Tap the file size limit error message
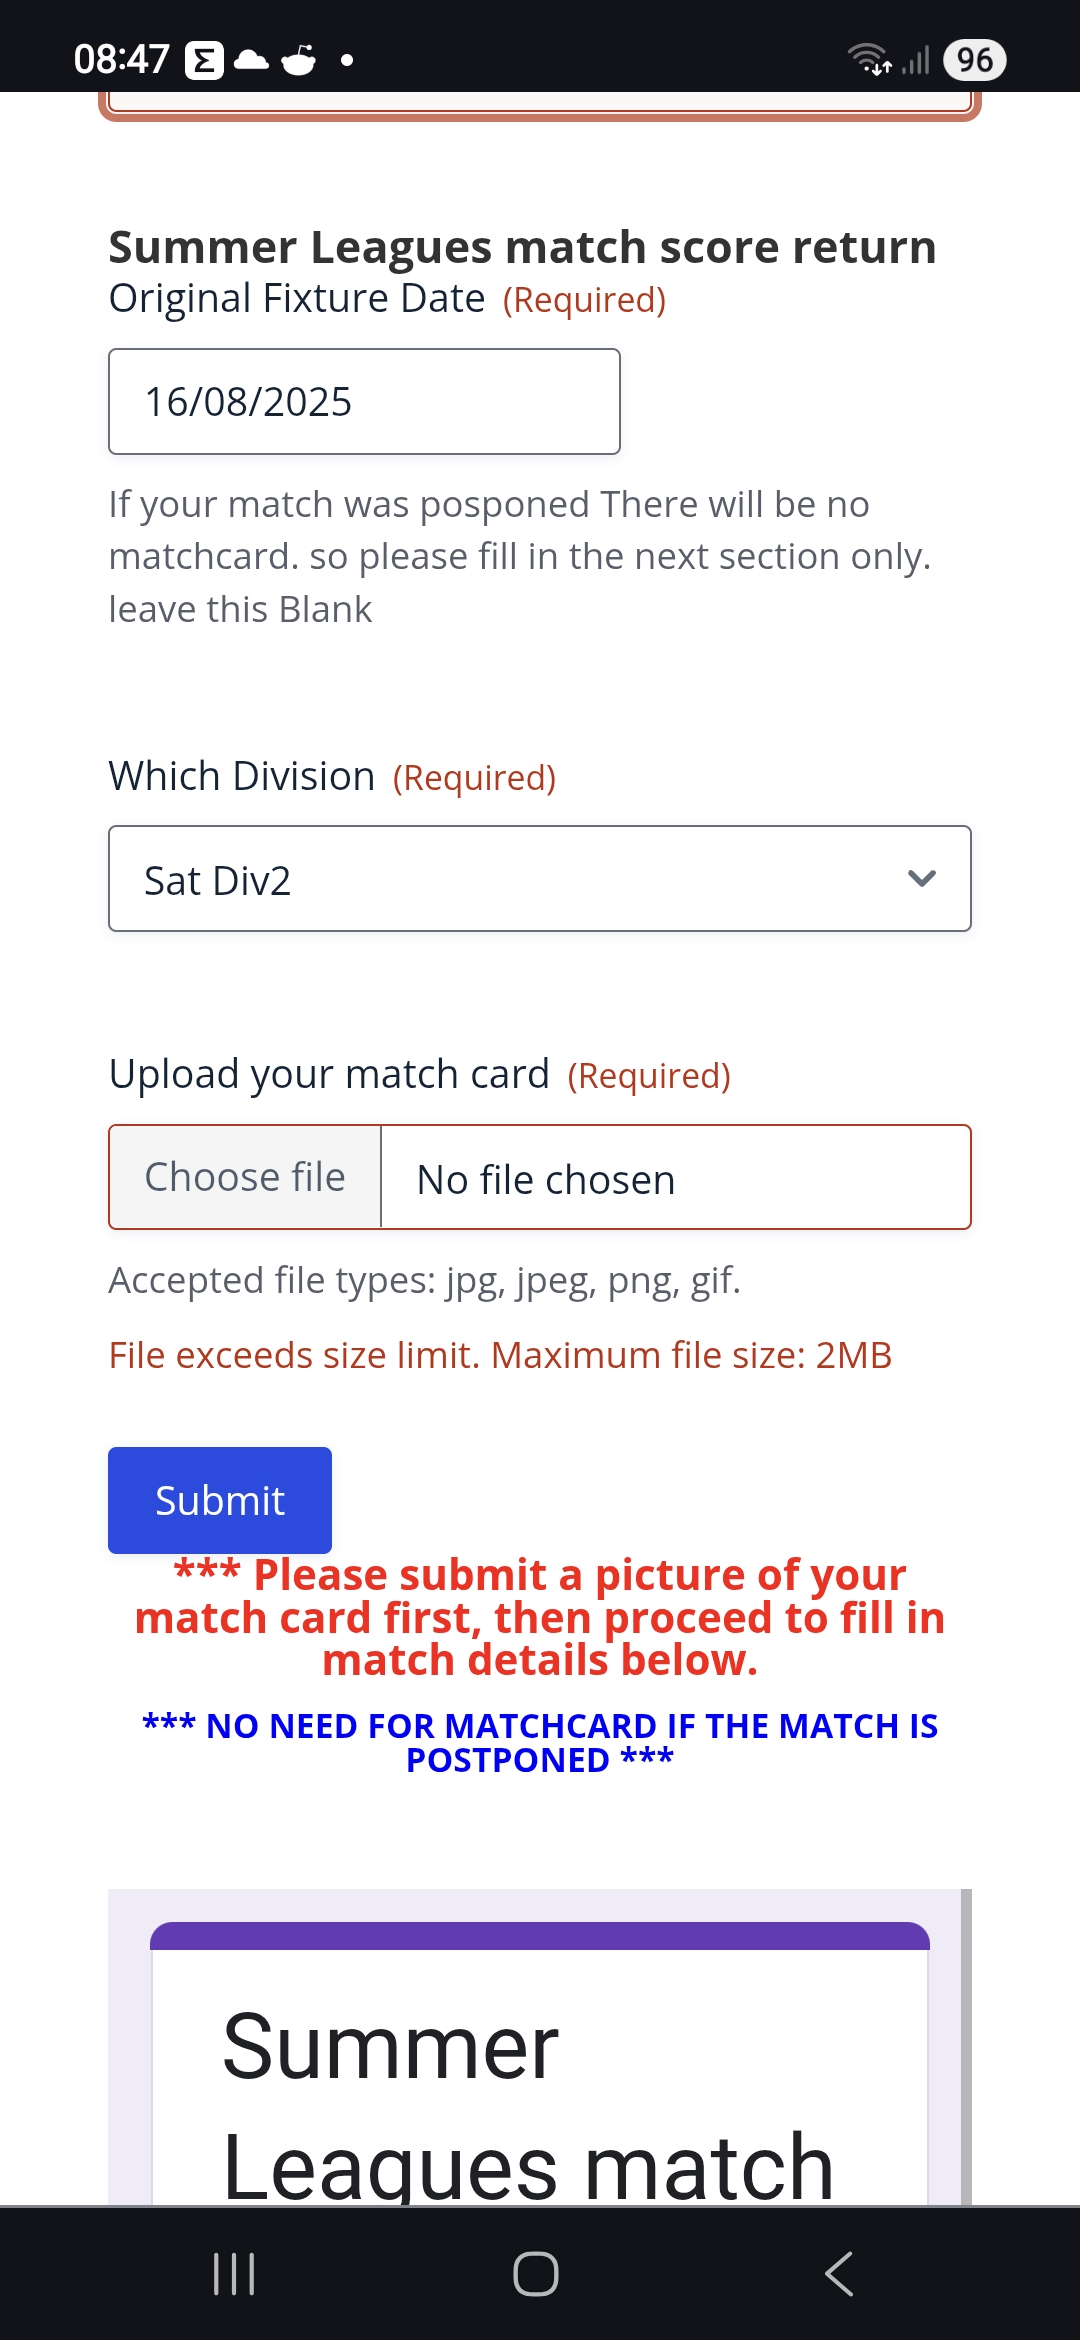The image size is (1080, 2340). [x=500, y=1355]
